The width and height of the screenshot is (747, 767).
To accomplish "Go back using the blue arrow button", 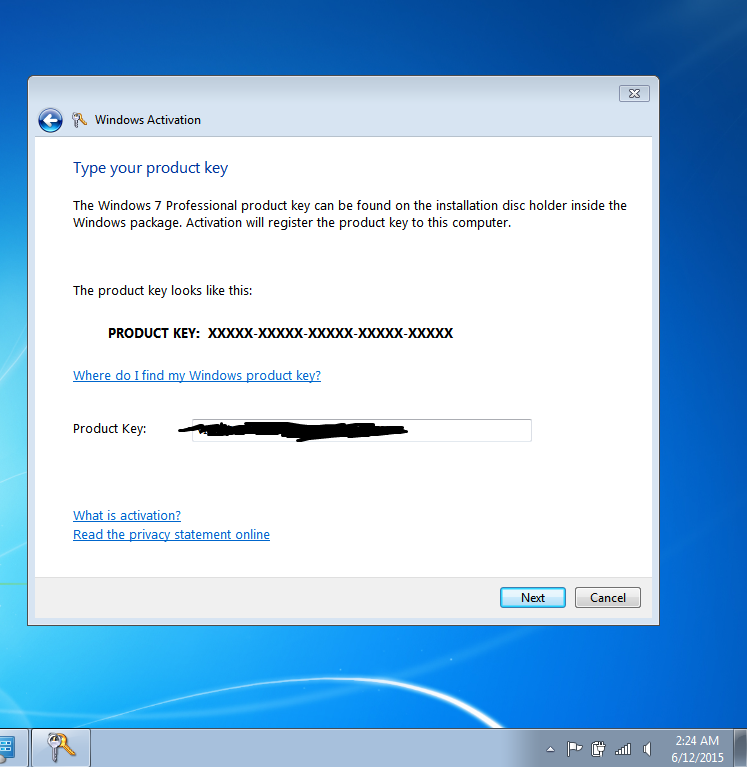I will (x=50, y=120).
